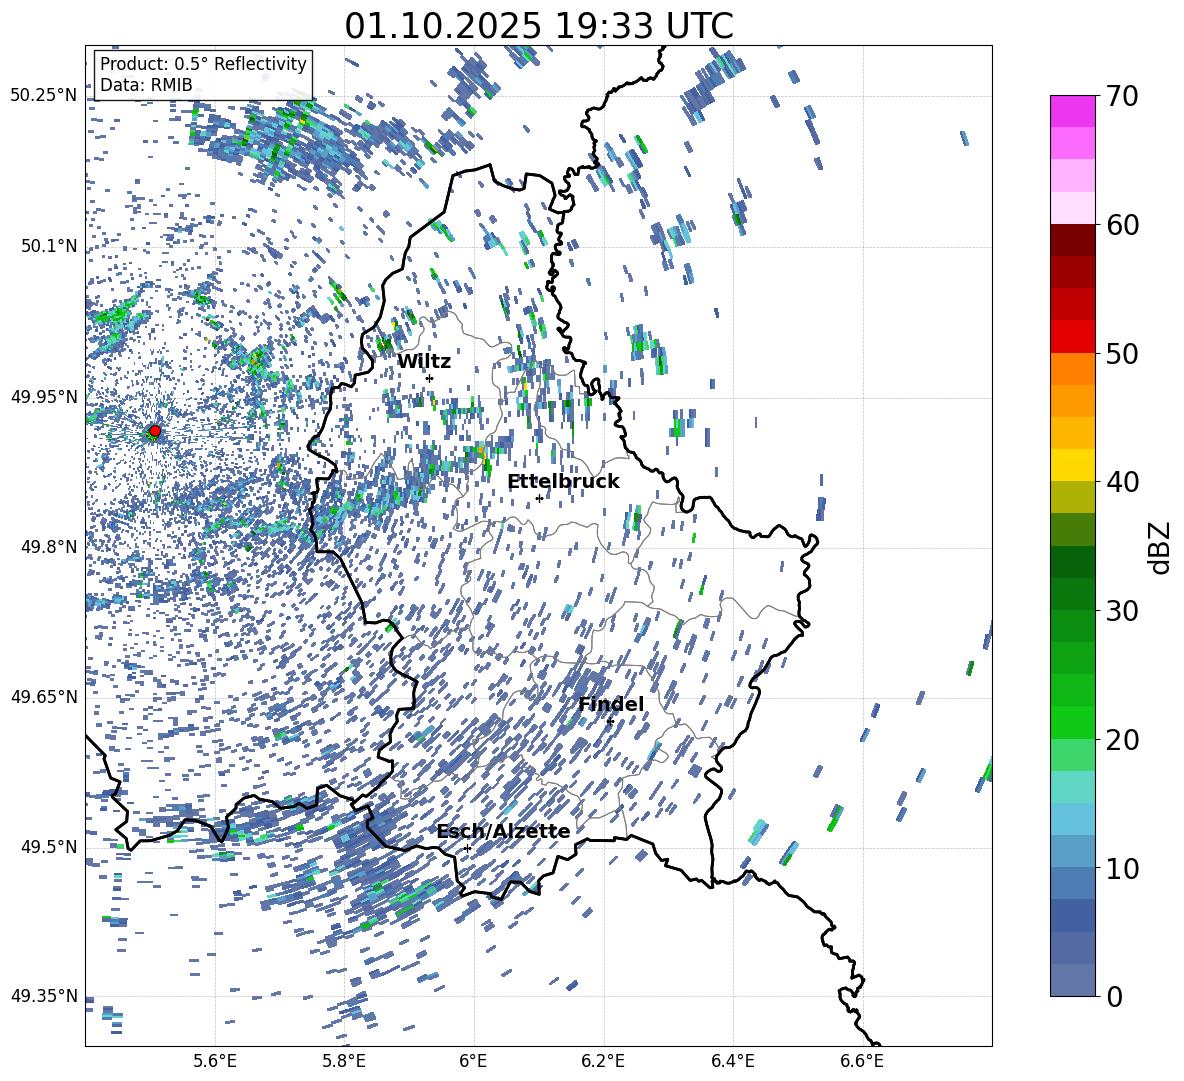Screen dimensions: 1184x1081
Task: Click the Findel cross marker
Action: click(610, 722)
